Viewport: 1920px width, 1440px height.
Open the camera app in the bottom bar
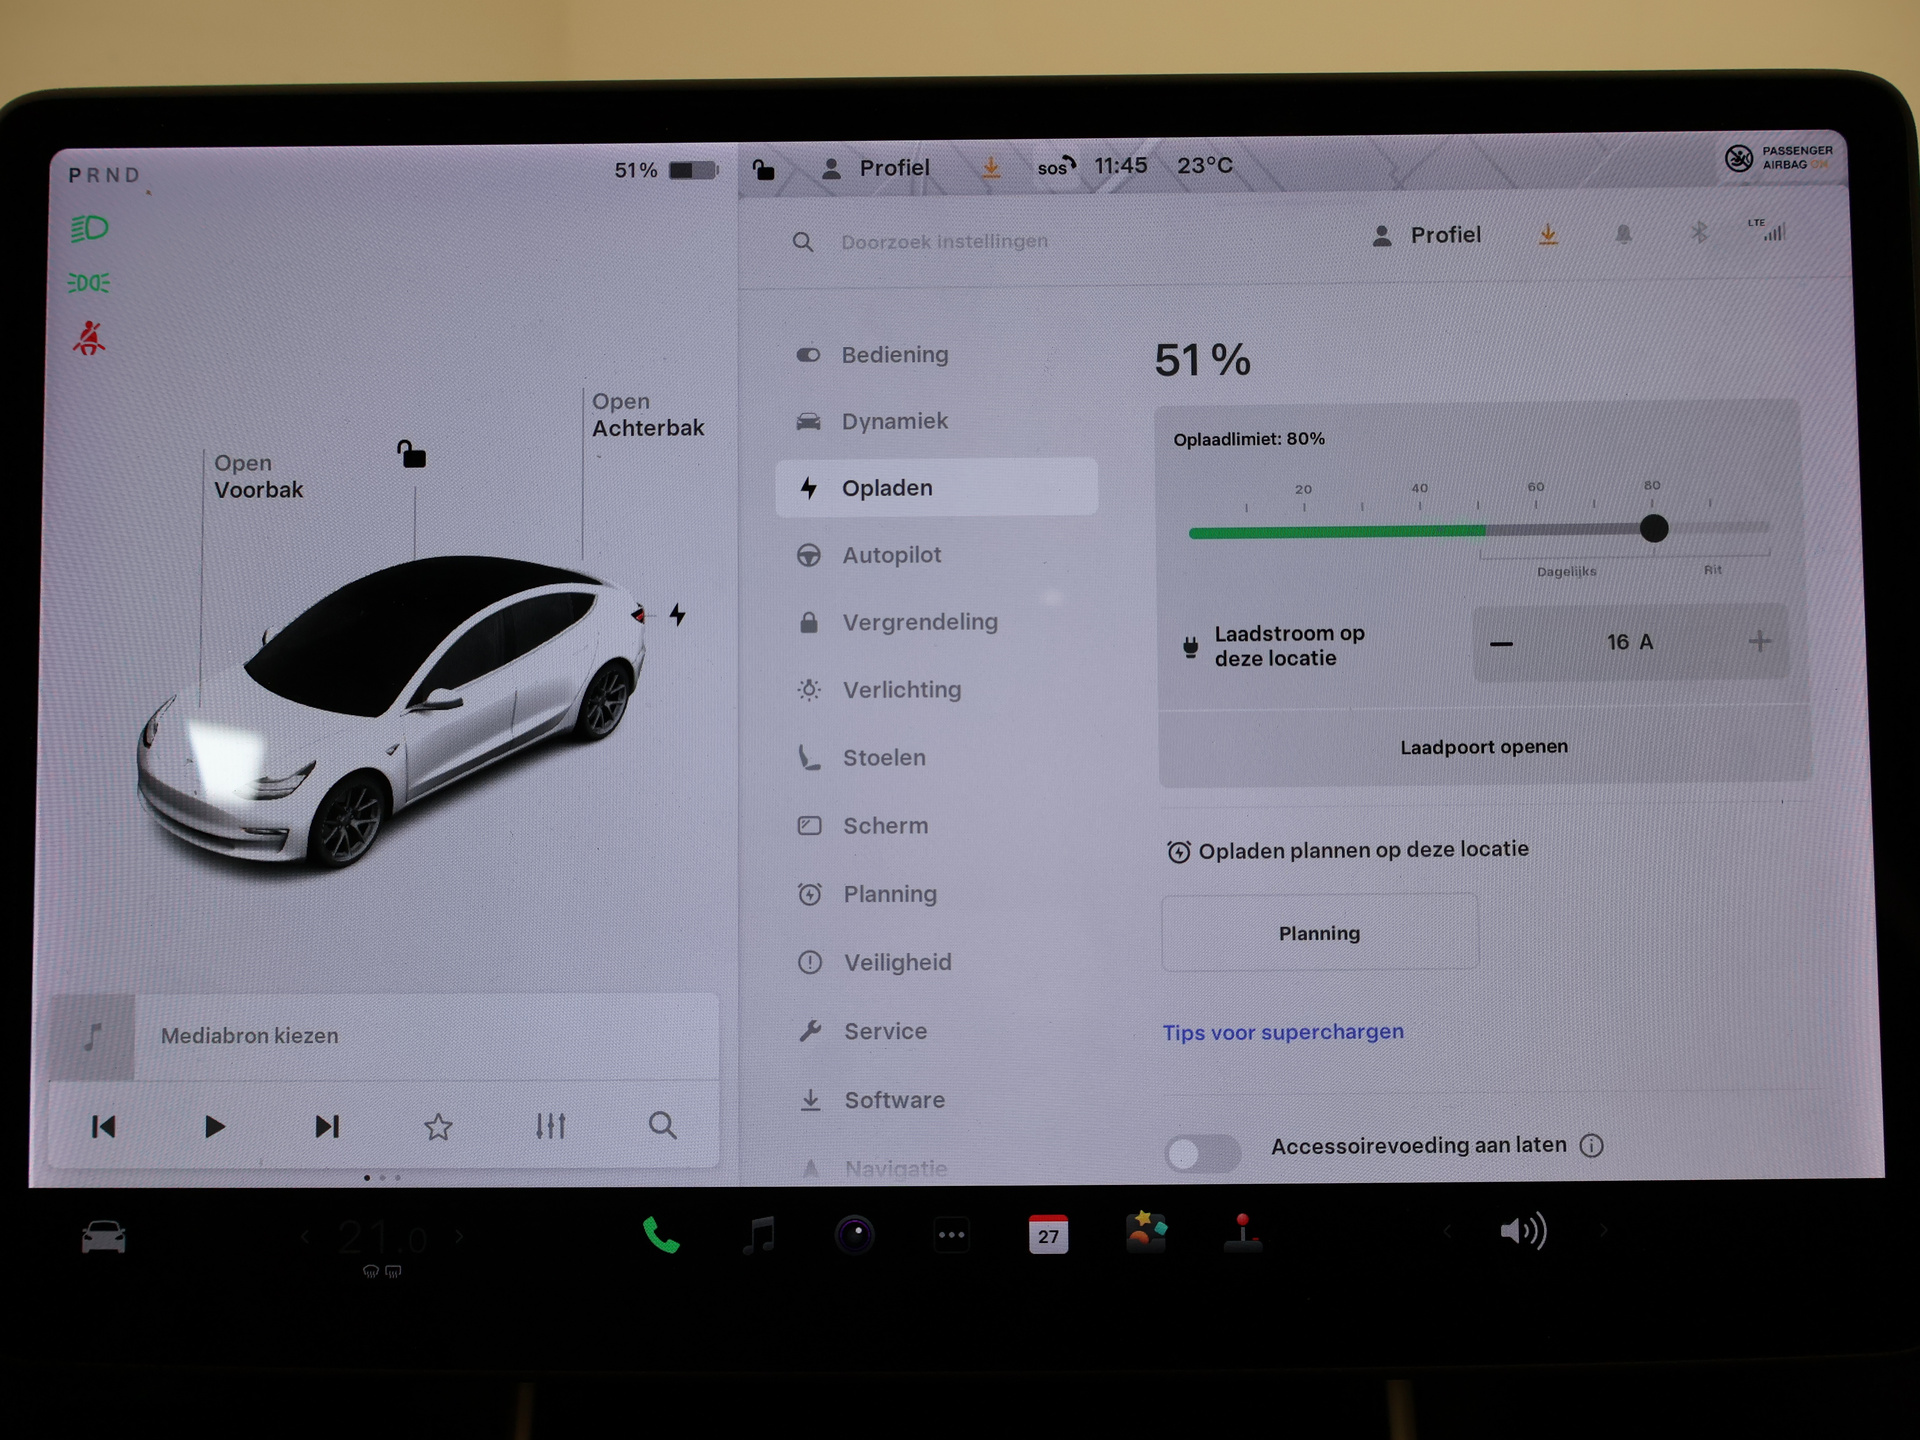pos(855,1236)
